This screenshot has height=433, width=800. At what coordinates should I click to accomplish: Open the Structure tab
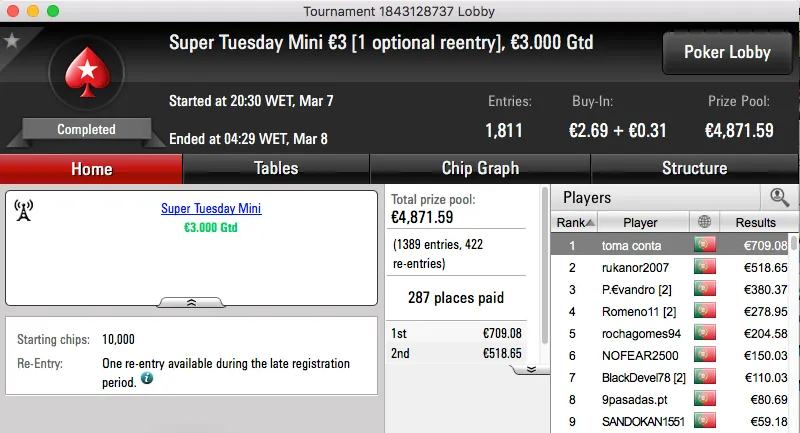[694, 168]
